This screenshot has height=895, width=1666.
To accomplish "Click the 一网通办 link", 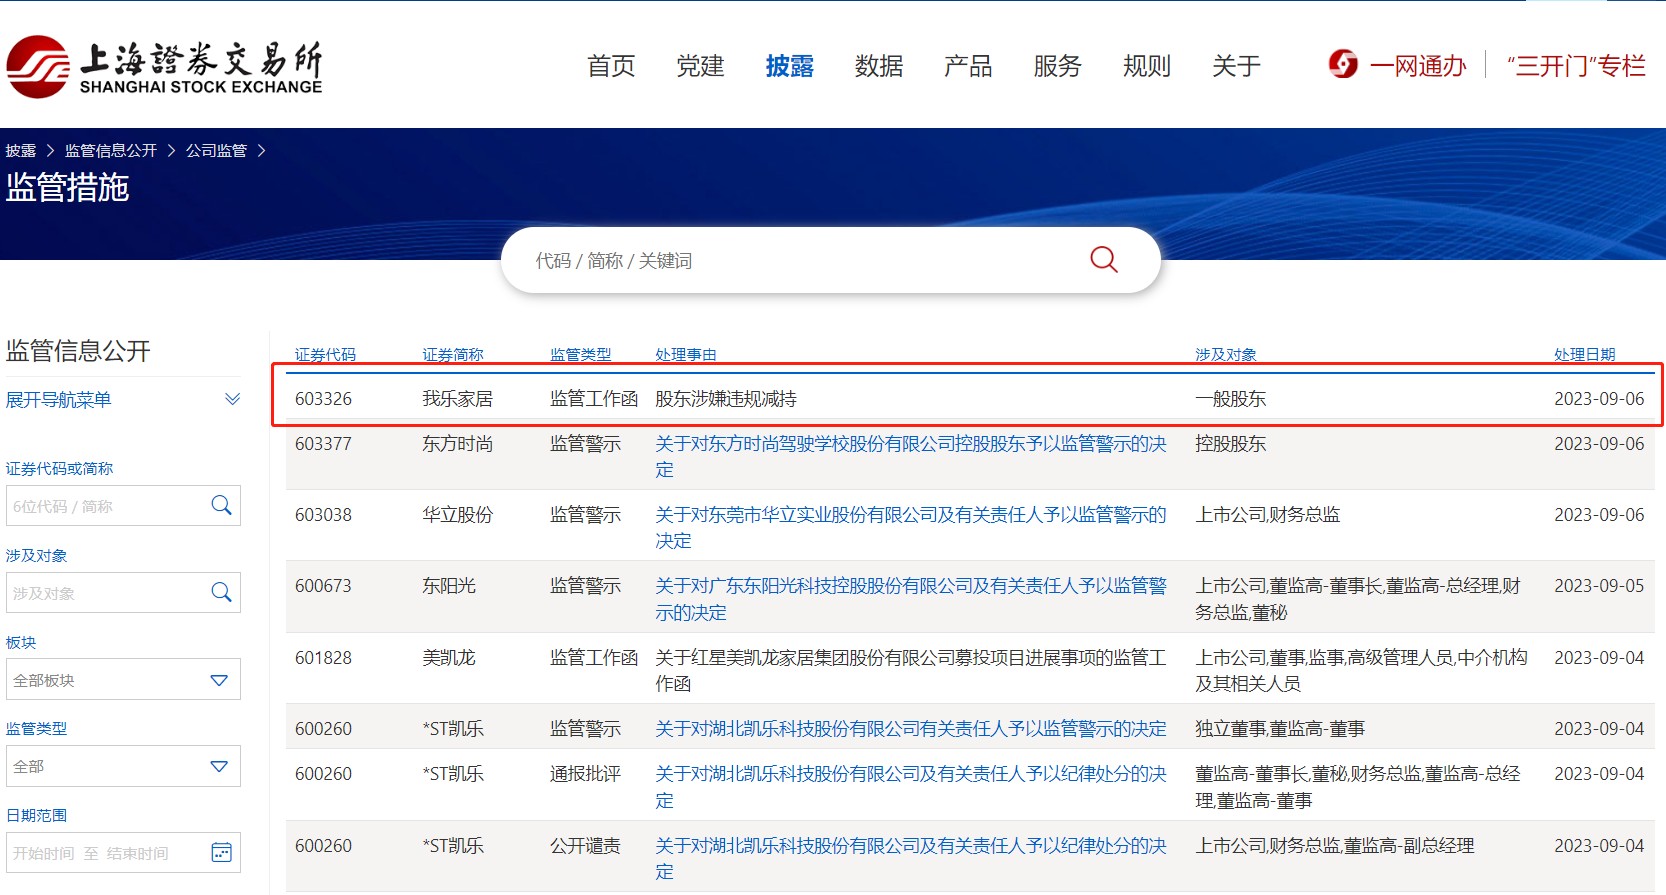I will [x=1417, y=66].
